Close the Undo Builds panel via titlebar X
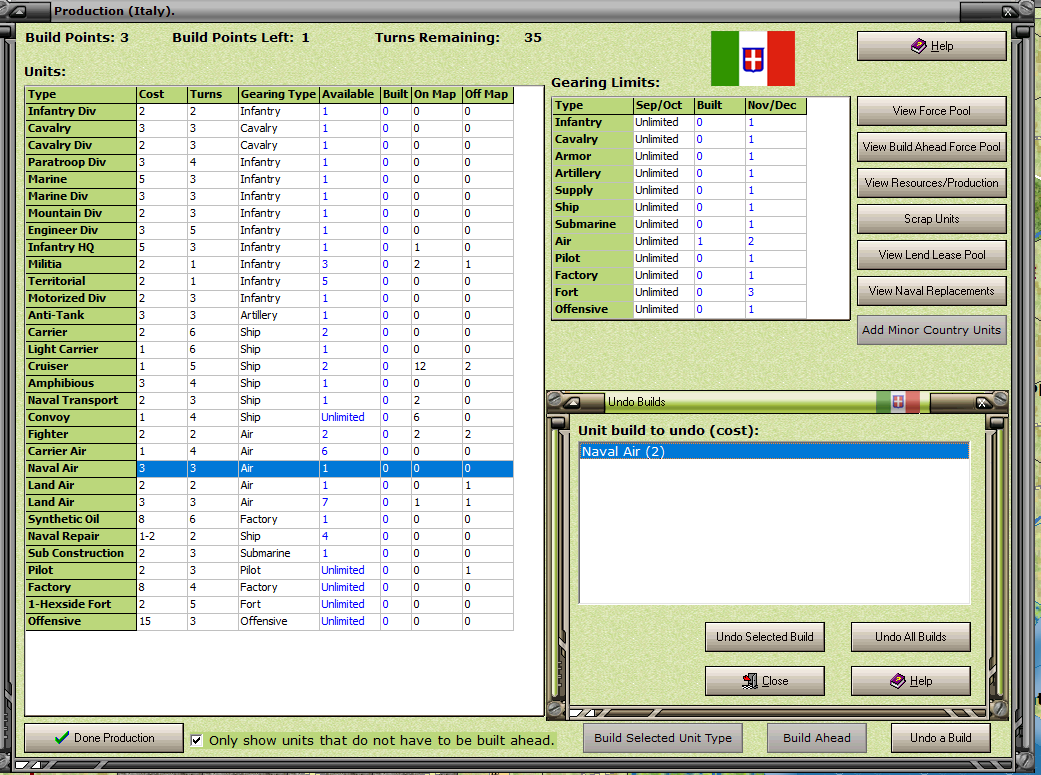The image size is (1041, 775). (x=983, y=402)
